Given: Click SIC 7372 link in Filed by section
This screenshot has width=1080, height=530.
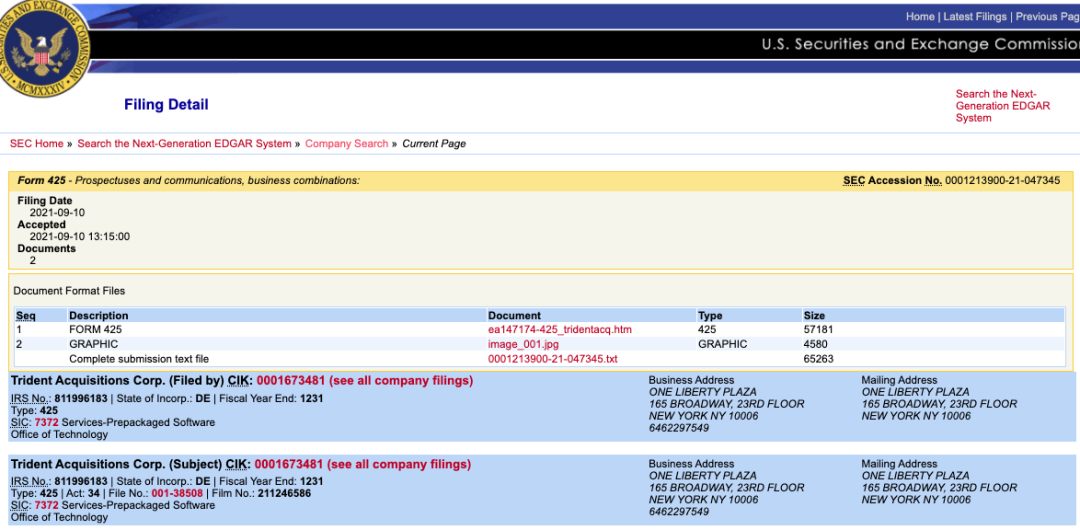Looking at the screenshot, I should click(x=46, y=422).
